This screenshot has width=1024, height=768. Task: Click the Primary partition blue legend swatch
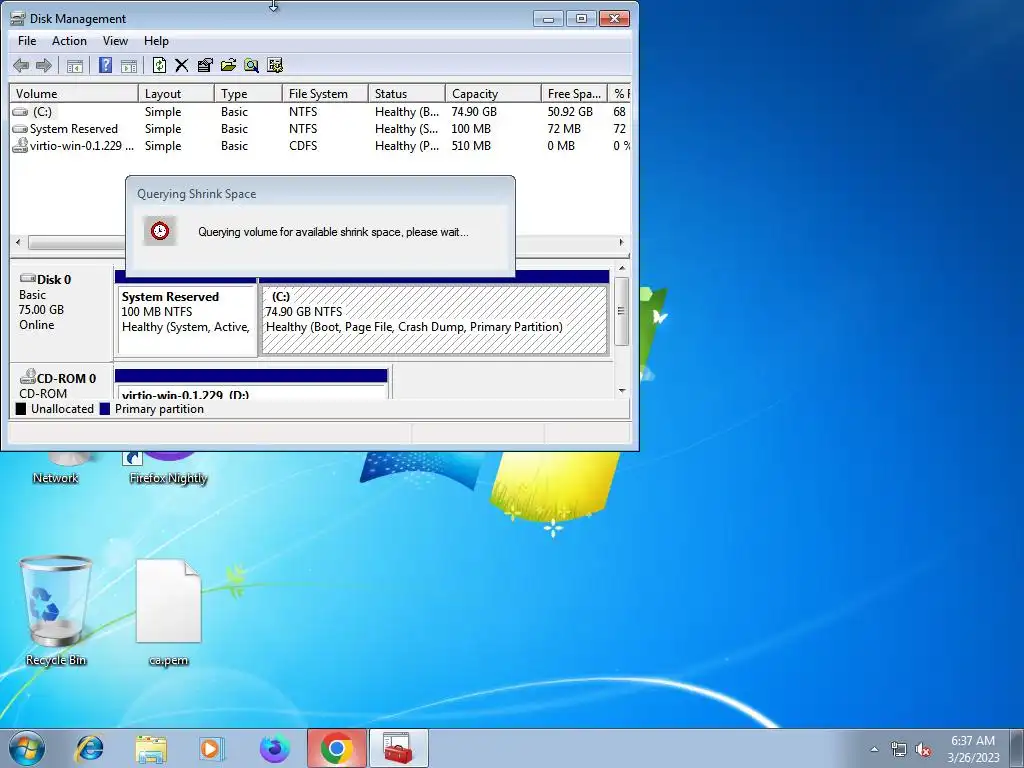[104, 409]
